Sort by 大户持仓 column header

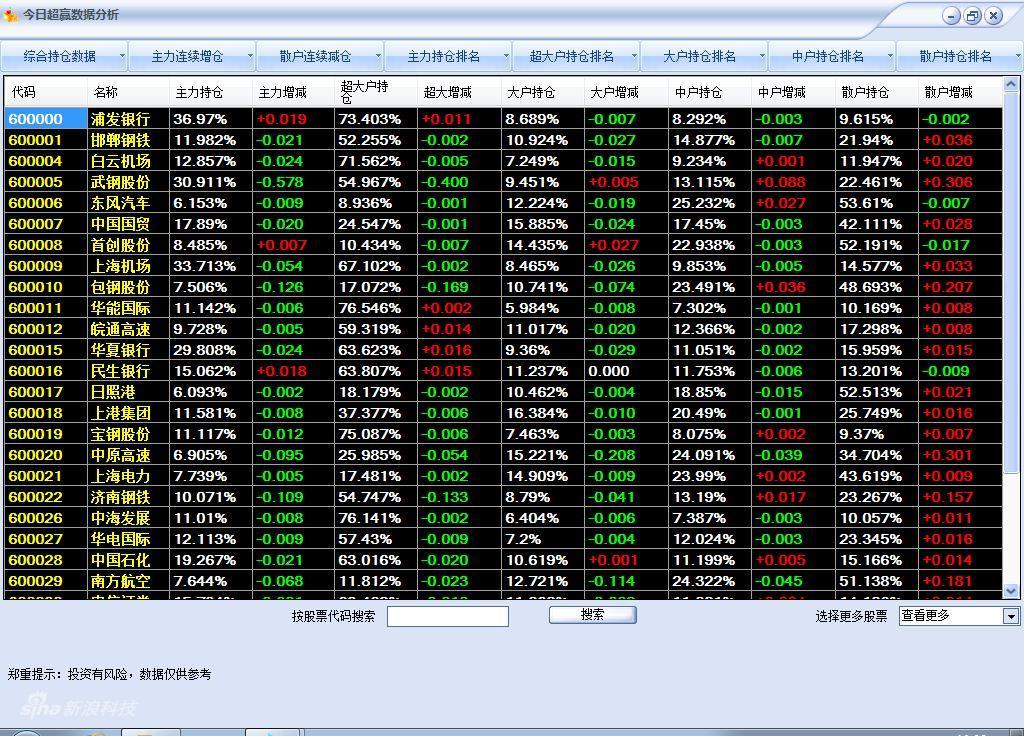543,93
